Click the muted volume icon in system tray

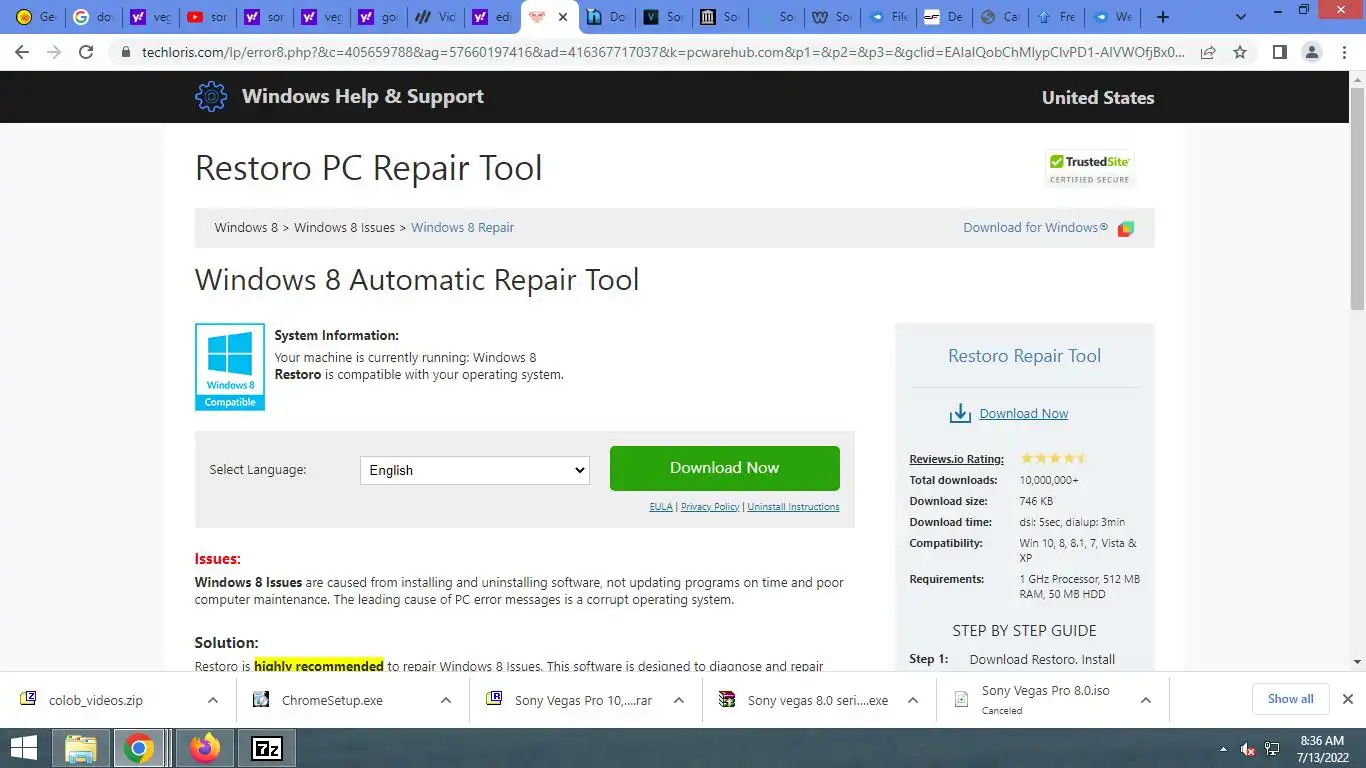[x=1248, y=748]
